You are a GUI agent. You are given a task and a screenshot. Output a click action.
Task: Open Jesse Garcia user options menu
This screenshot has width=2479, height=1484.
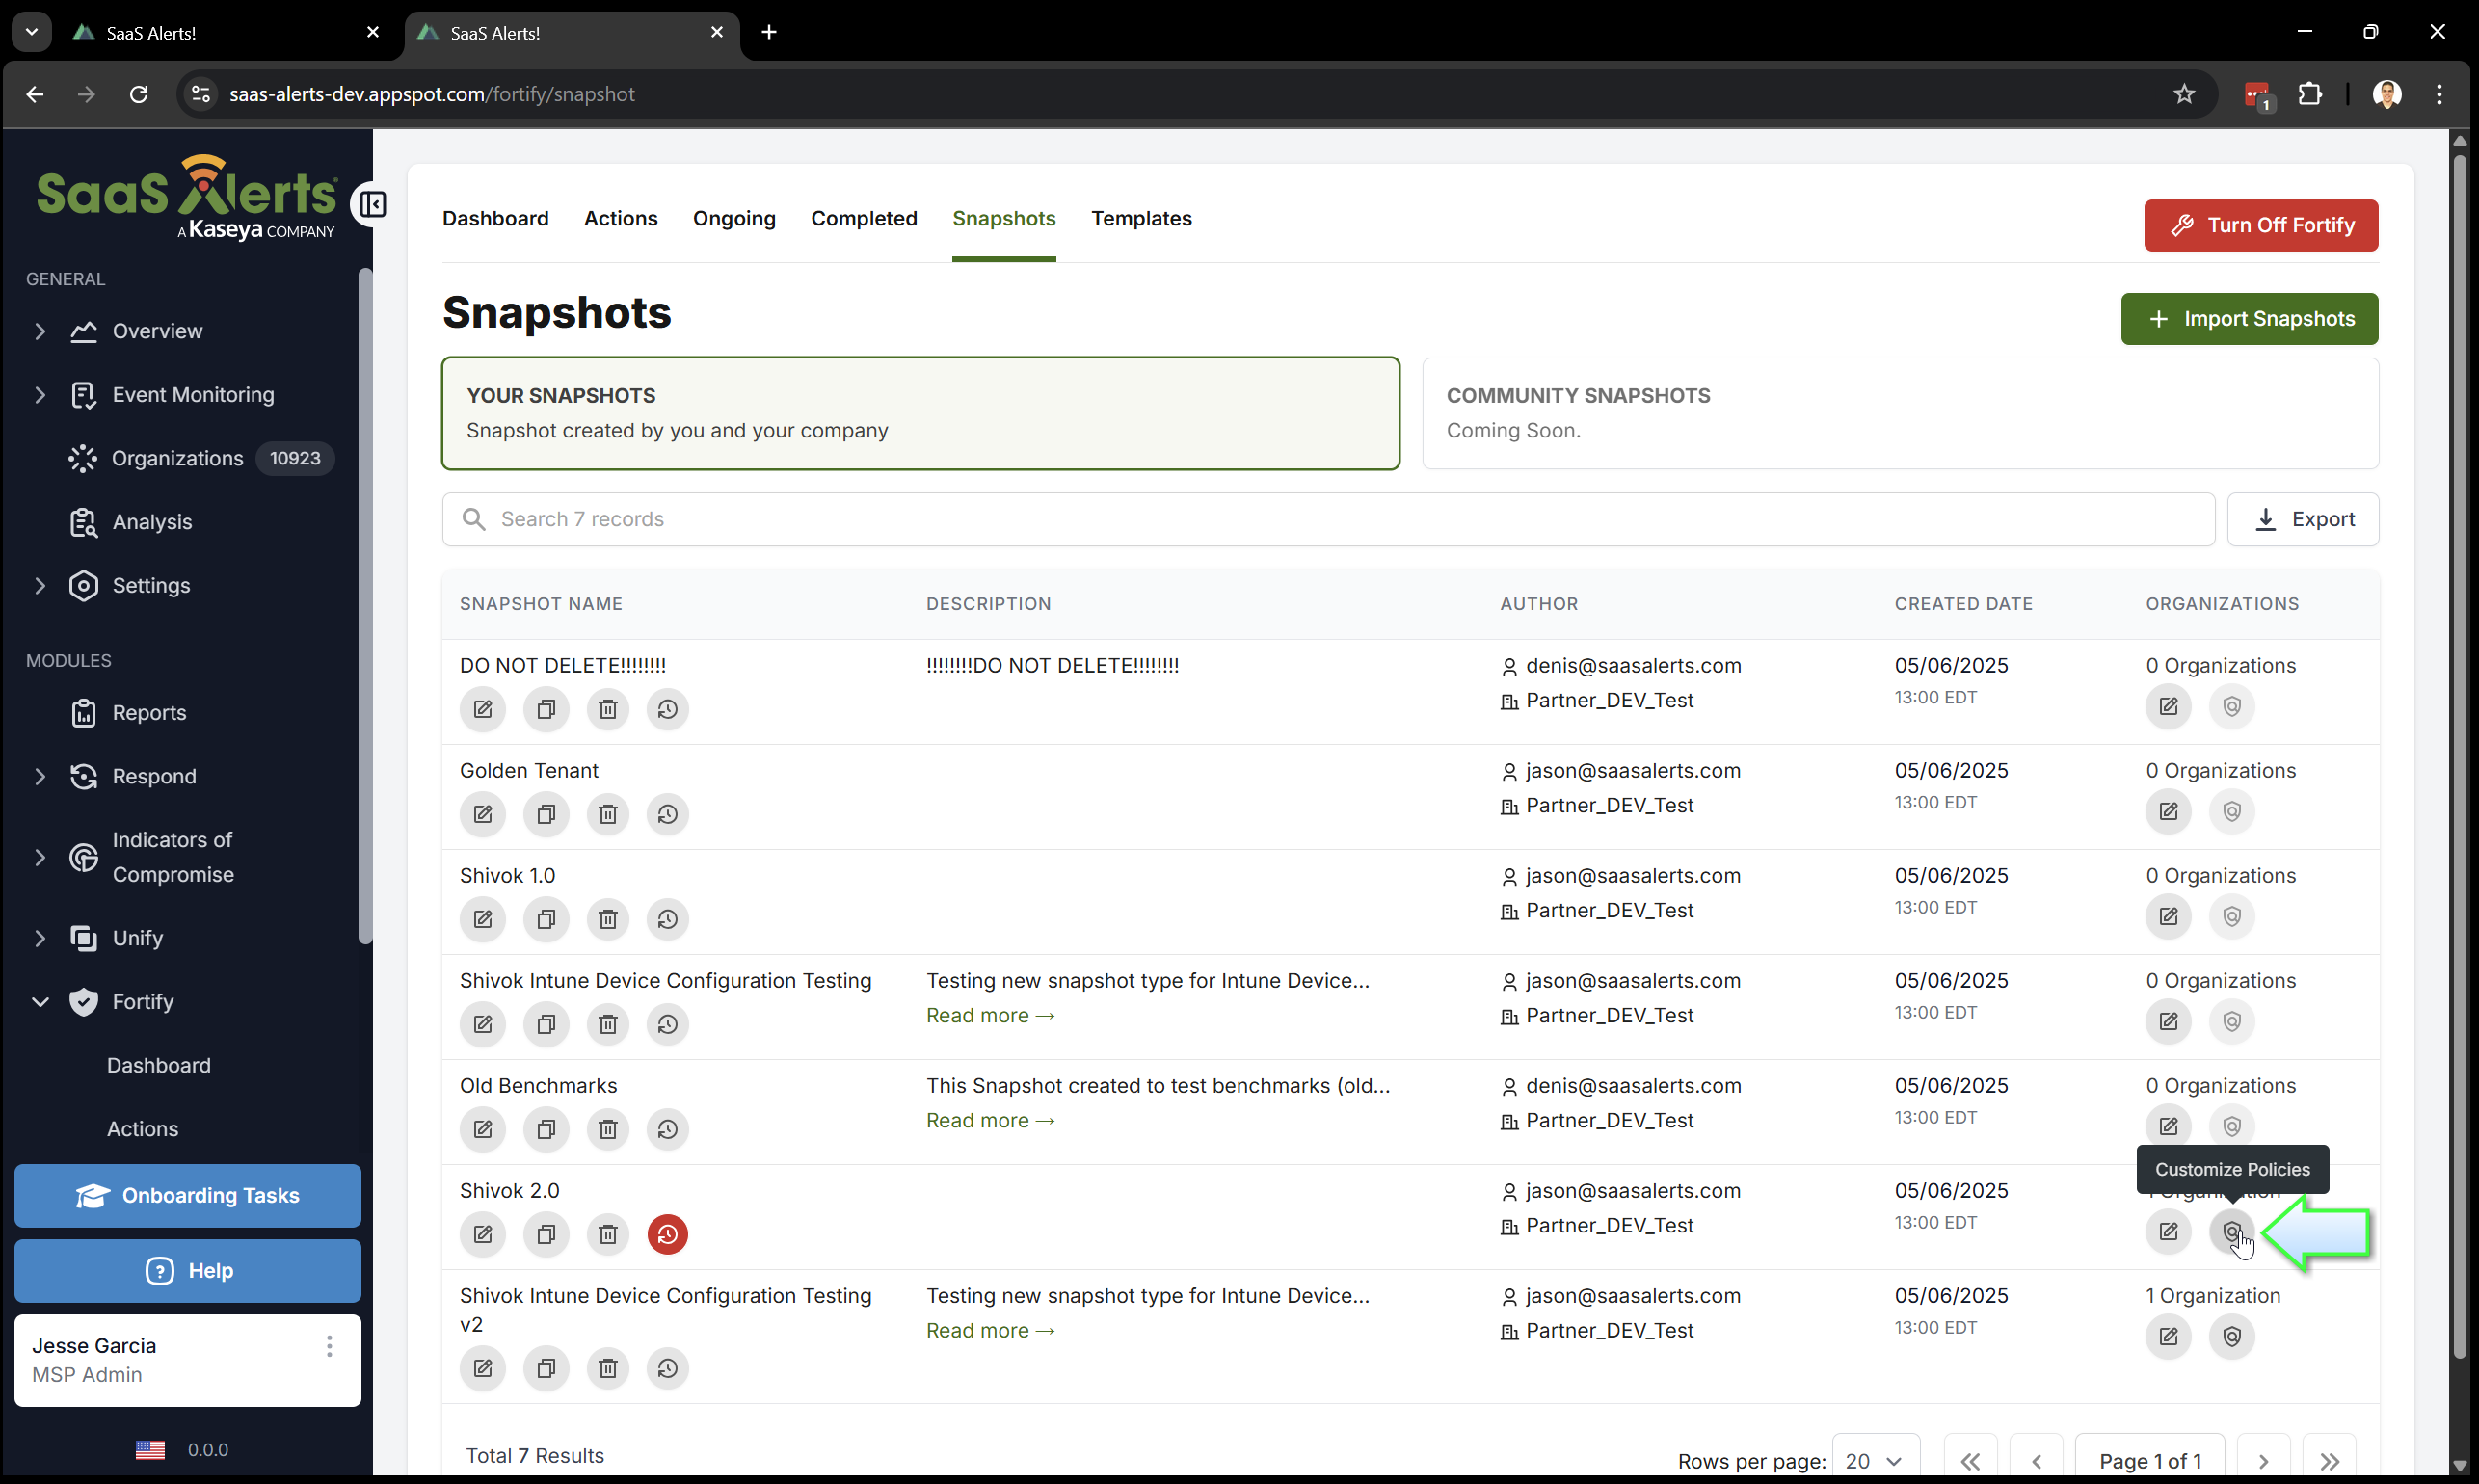[329, 1346]
